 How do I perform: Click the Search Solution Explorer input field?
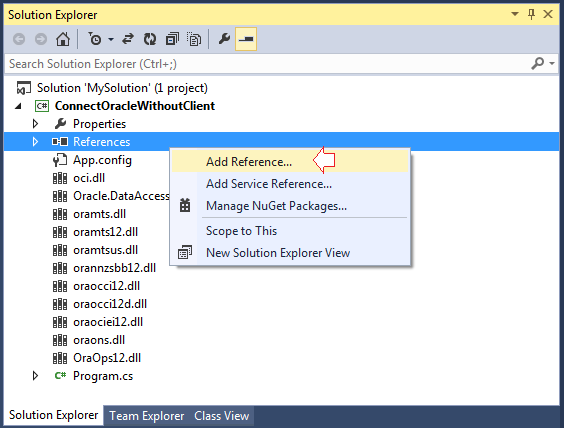(268, 64)
